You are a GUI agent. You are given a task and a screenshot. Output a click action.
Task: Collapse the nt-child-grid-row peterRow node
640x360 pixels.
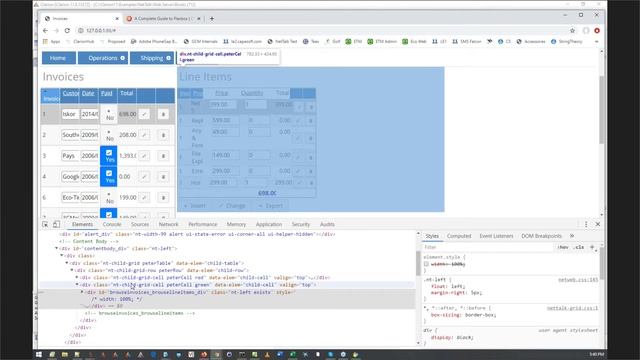(x=71, y=271)
